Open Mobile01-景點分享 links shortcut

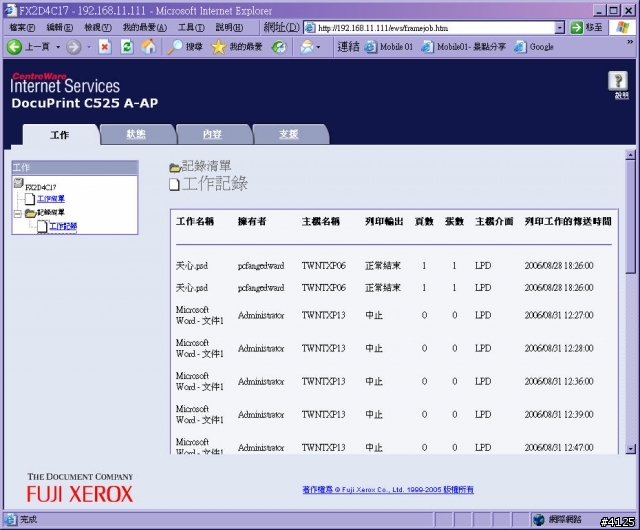tap(463, 47)
